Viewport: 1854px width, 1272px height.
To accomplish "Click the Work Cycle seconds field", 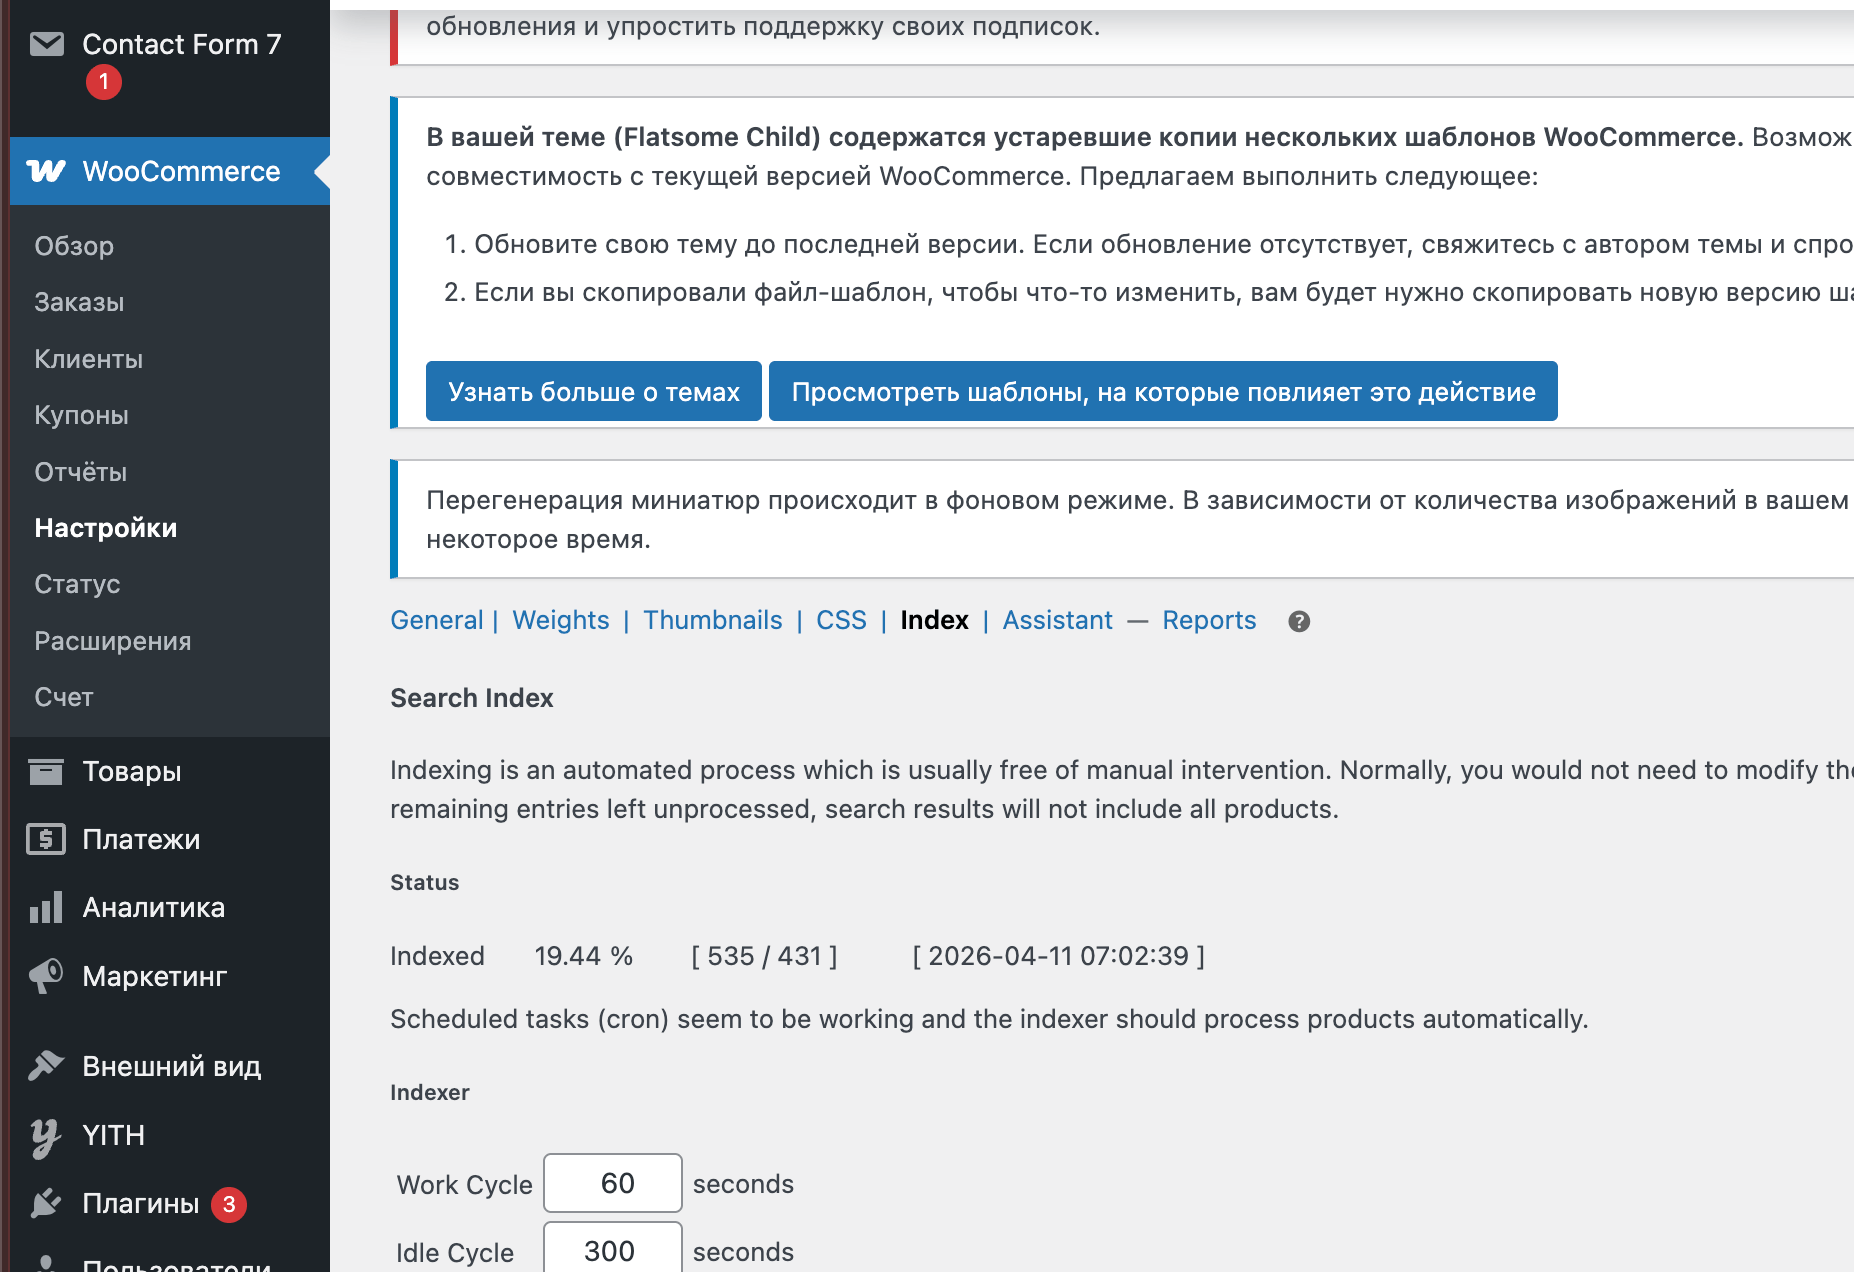I will 613,1183.
